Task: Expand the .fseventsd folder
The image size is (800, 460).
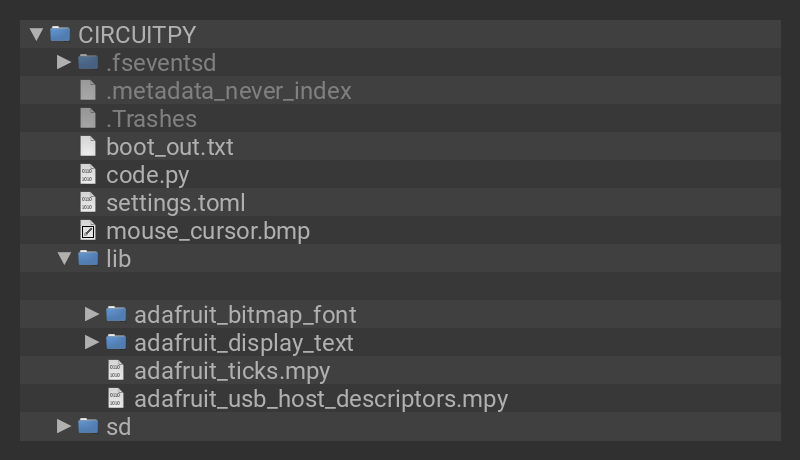Action: coord(64,62)
